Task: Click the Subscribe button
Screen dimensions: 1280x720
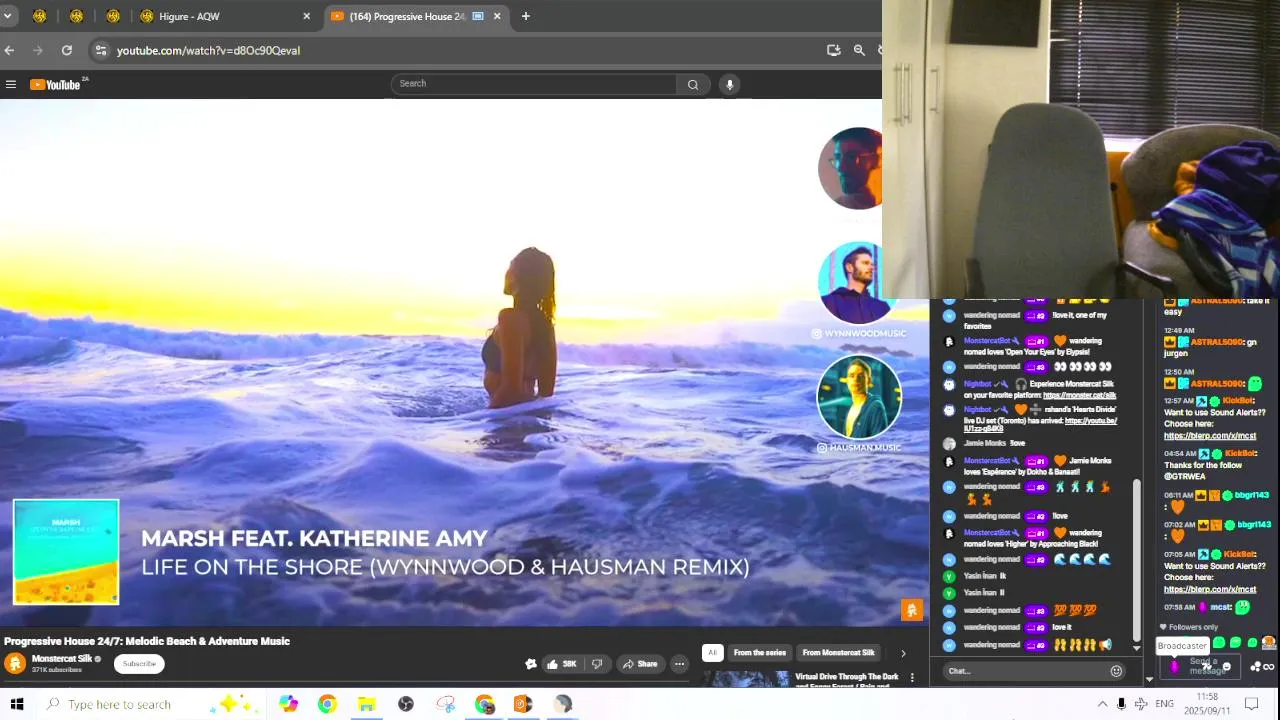Action: 139,664
